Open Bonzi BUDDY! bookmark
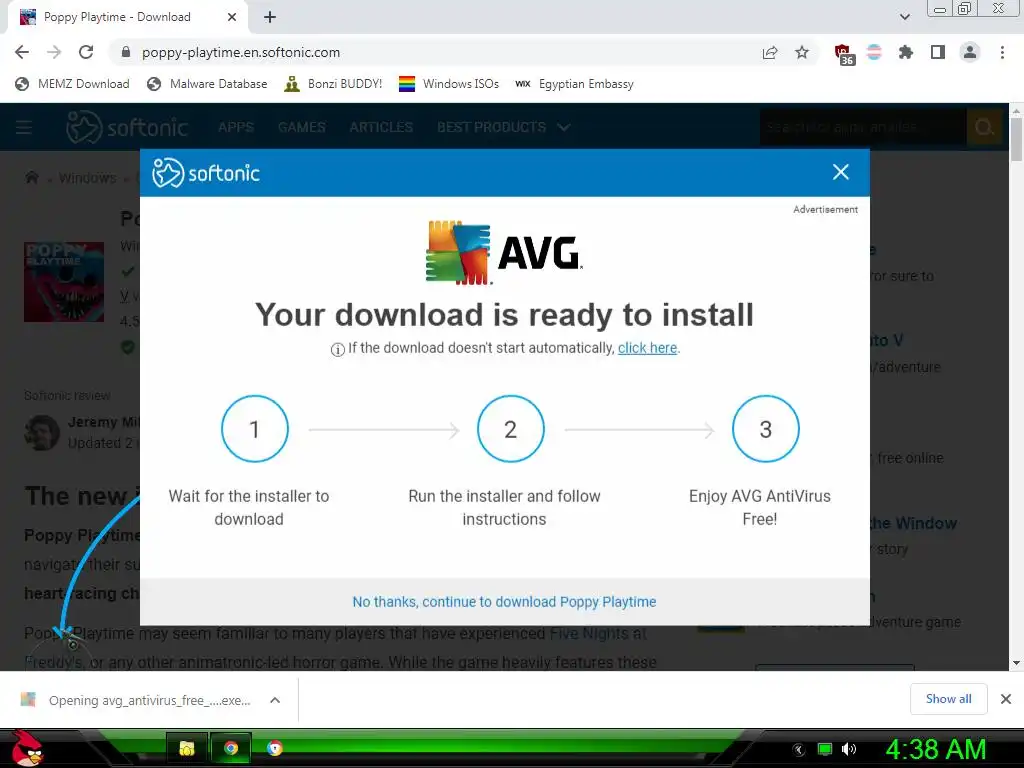This screenshot has width=1024, height=768. tap(333, 84)
